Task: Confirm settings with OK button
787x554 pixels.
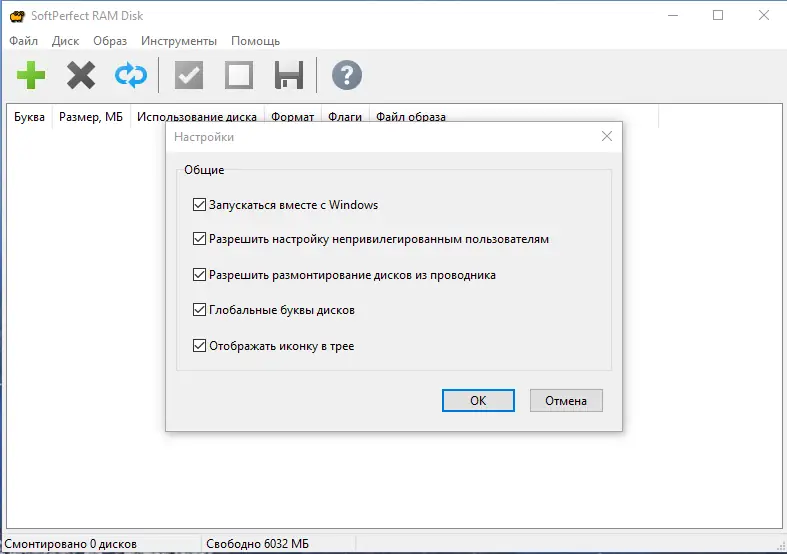Action: [478, 400]
